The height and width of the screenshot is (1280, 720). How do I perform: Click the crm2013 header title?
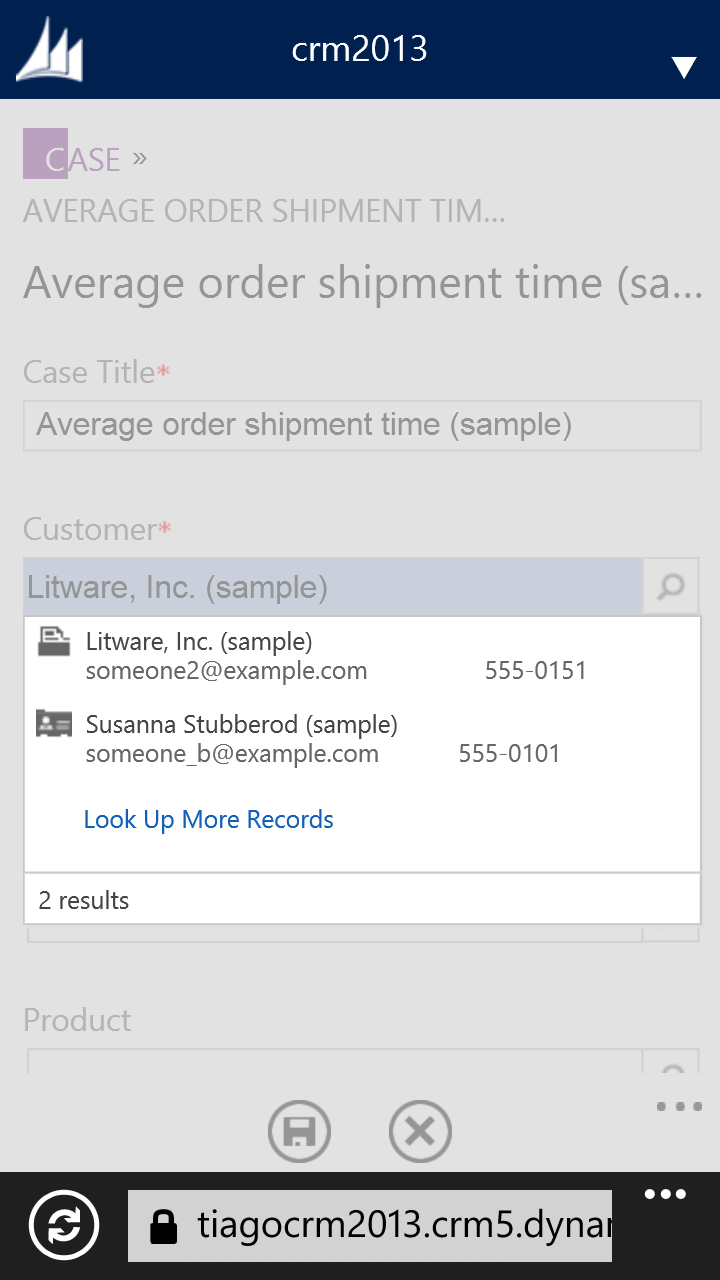tap(360, 49)
